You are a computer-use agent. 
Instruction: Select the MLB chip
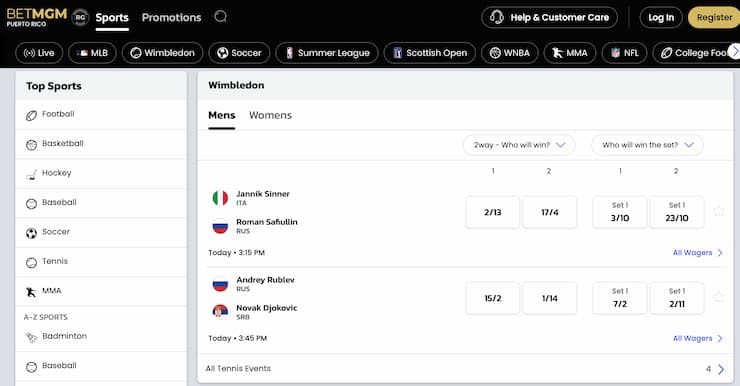[92, 53]
